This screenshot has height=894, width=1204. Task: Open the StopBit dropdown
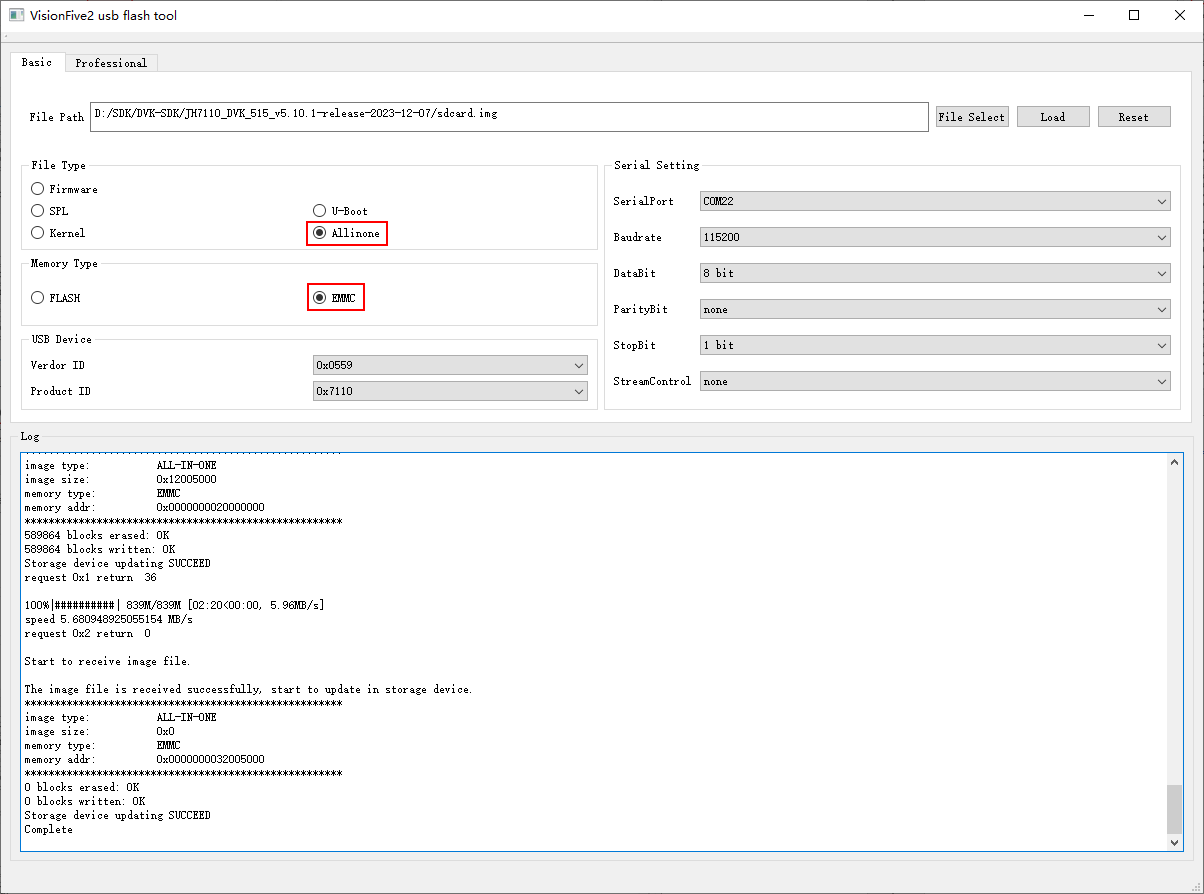(x=935, y=345)
